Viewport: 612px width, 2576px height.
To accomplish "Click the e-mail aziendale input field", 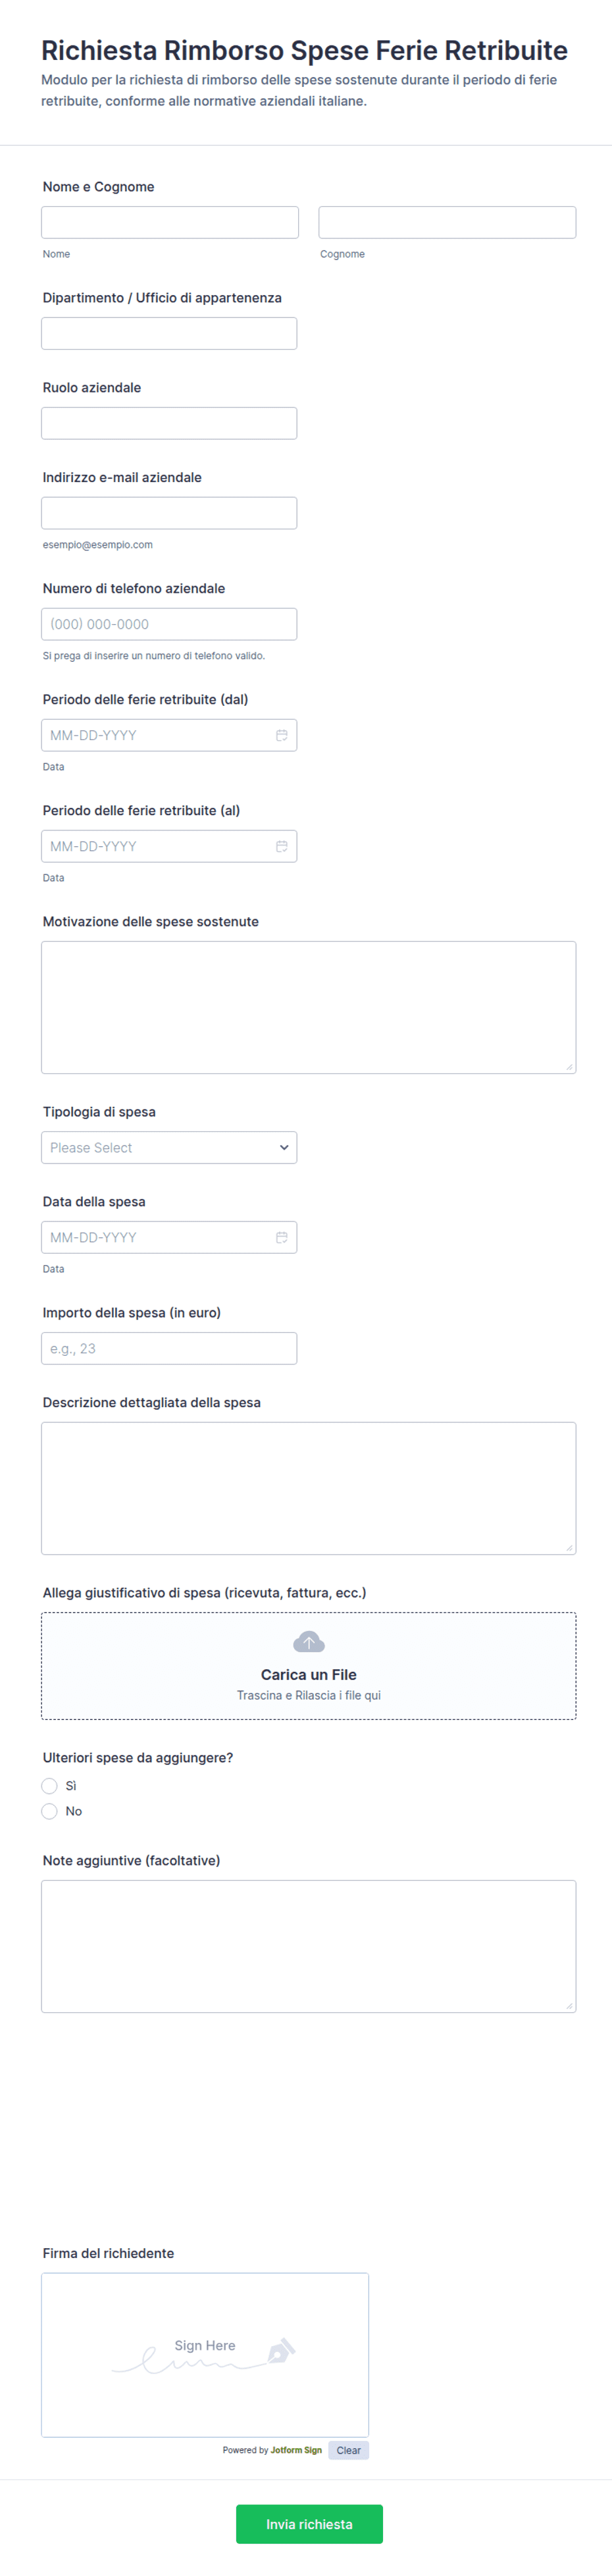I will (169, 513).
